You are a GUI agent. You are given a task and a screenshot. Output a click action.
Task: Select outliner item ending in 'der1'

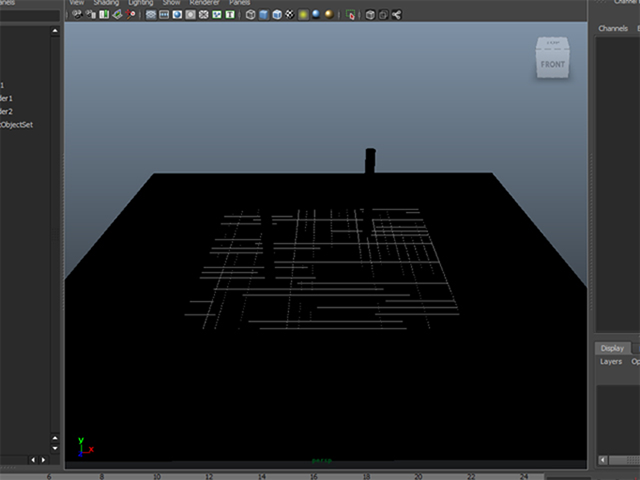[x=6, y=98]
